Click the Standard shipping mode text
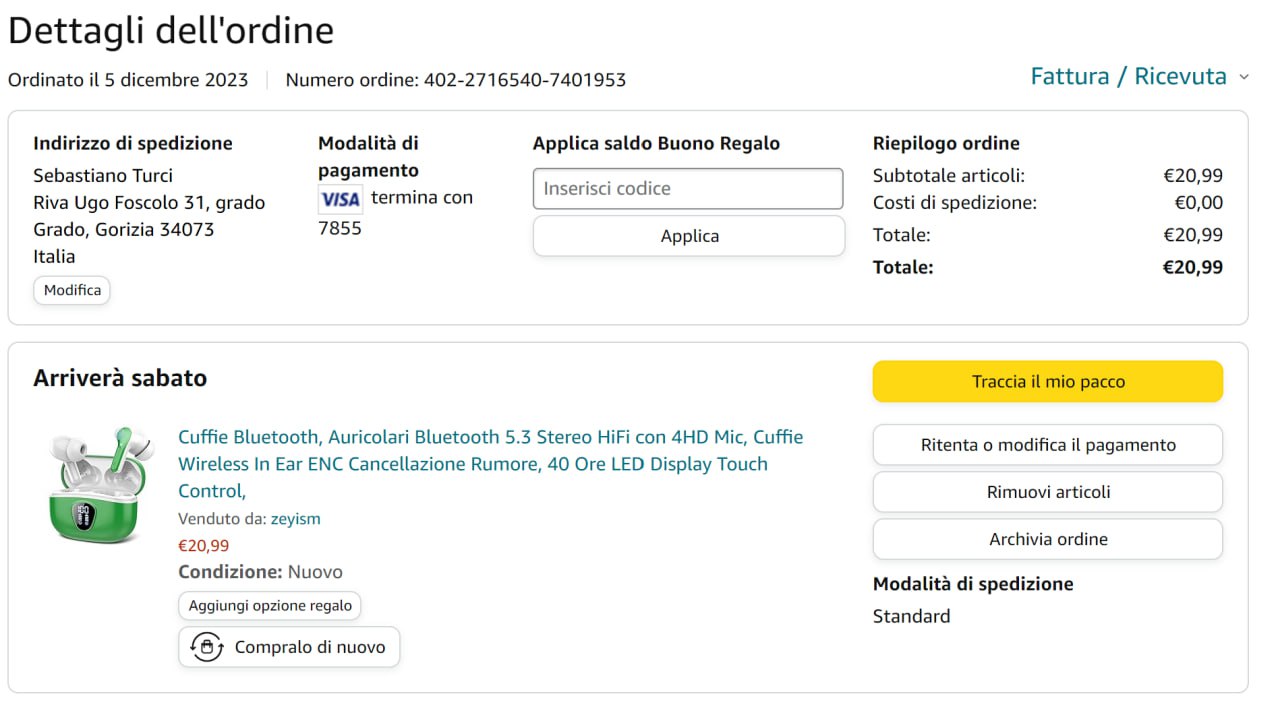 point(911,616)
